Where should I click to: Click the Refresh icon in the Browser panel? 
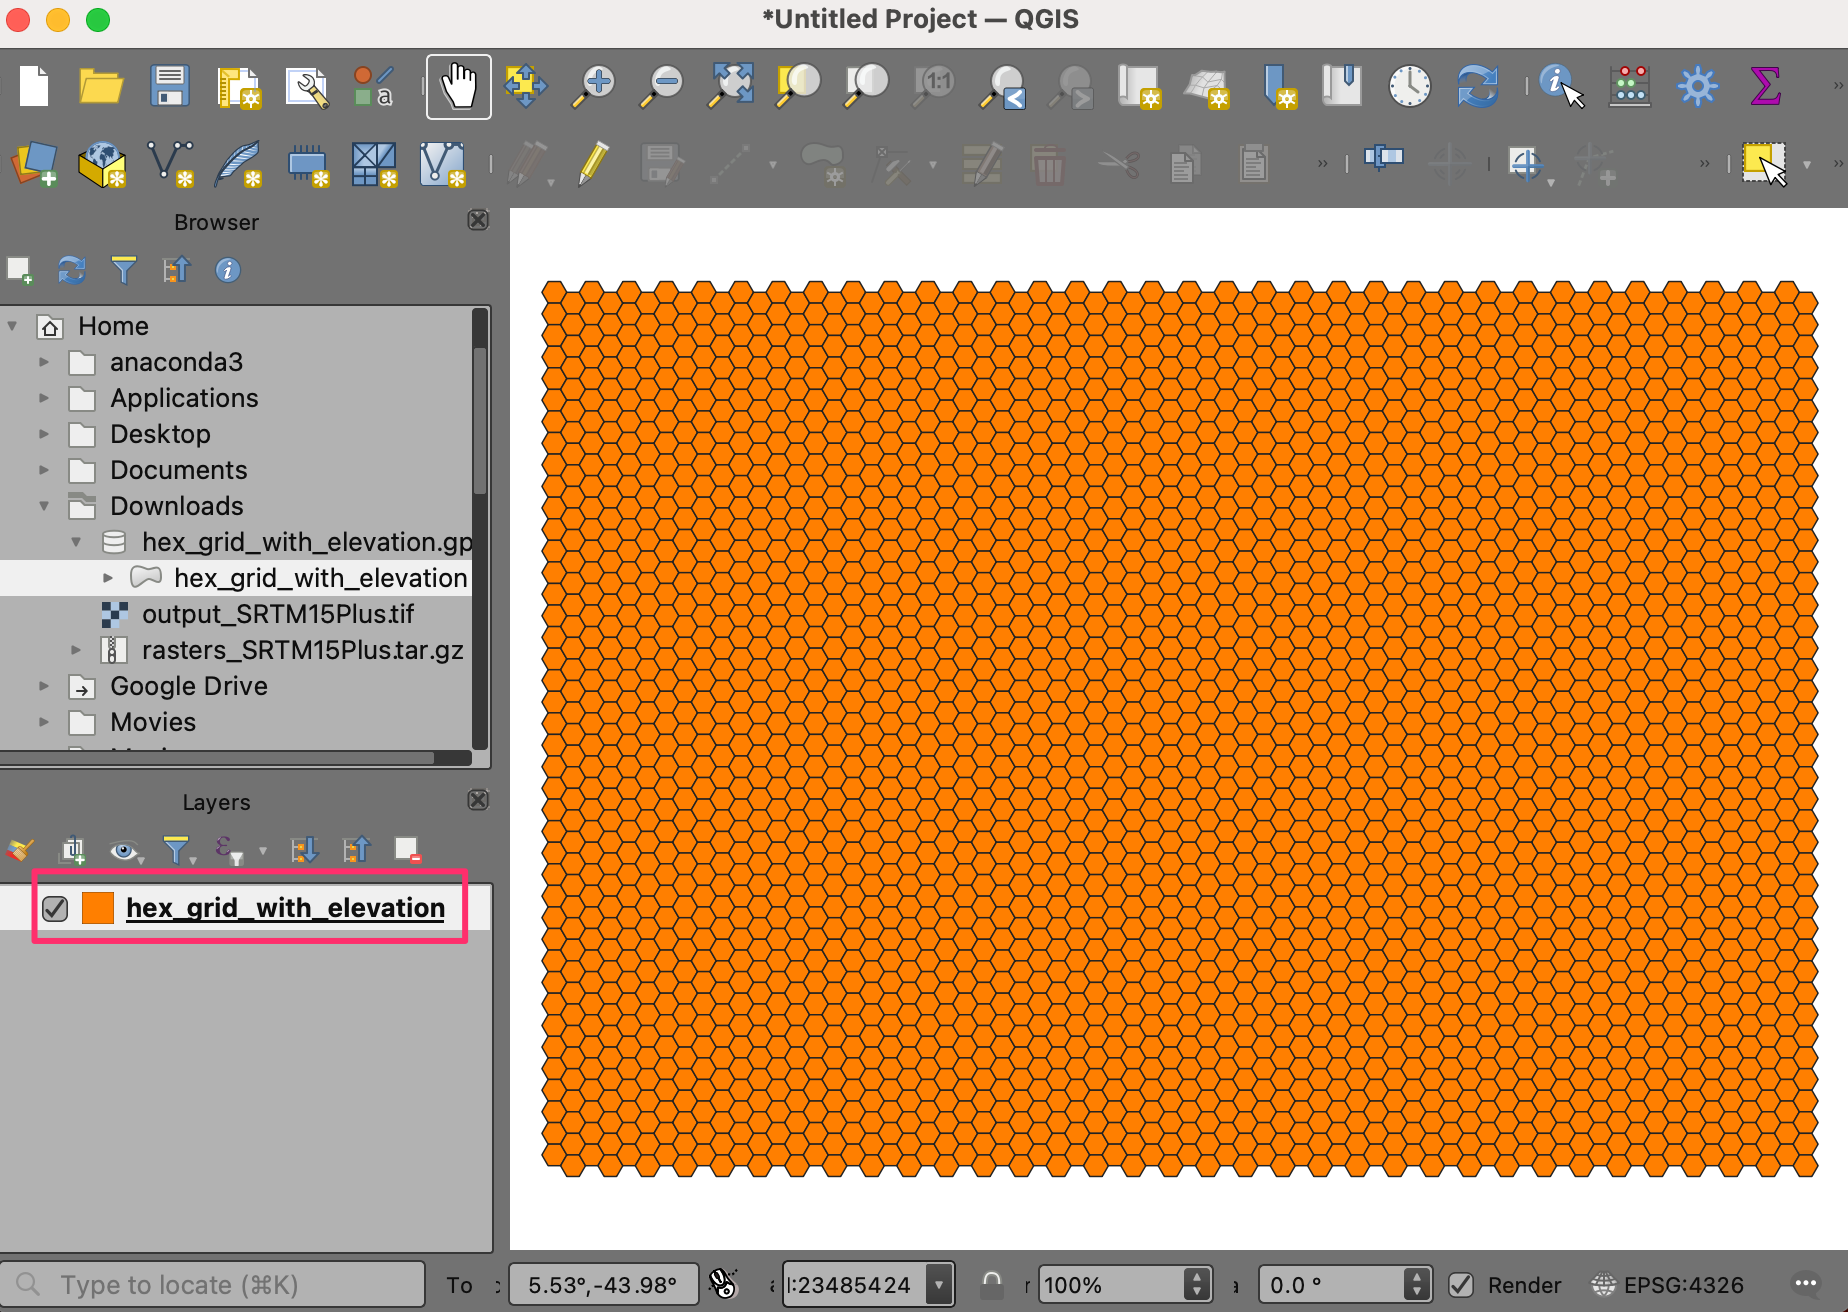coord(72,270)
